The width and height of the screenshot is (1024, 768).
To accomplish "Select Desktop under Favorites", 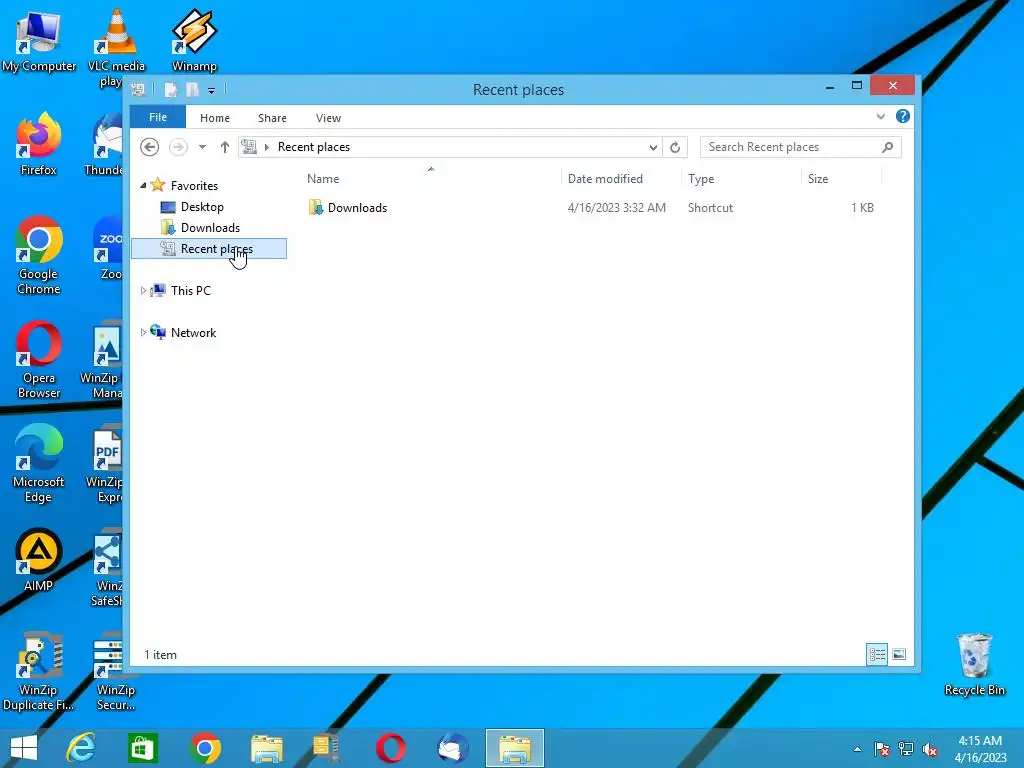I will tap(202, 207).
